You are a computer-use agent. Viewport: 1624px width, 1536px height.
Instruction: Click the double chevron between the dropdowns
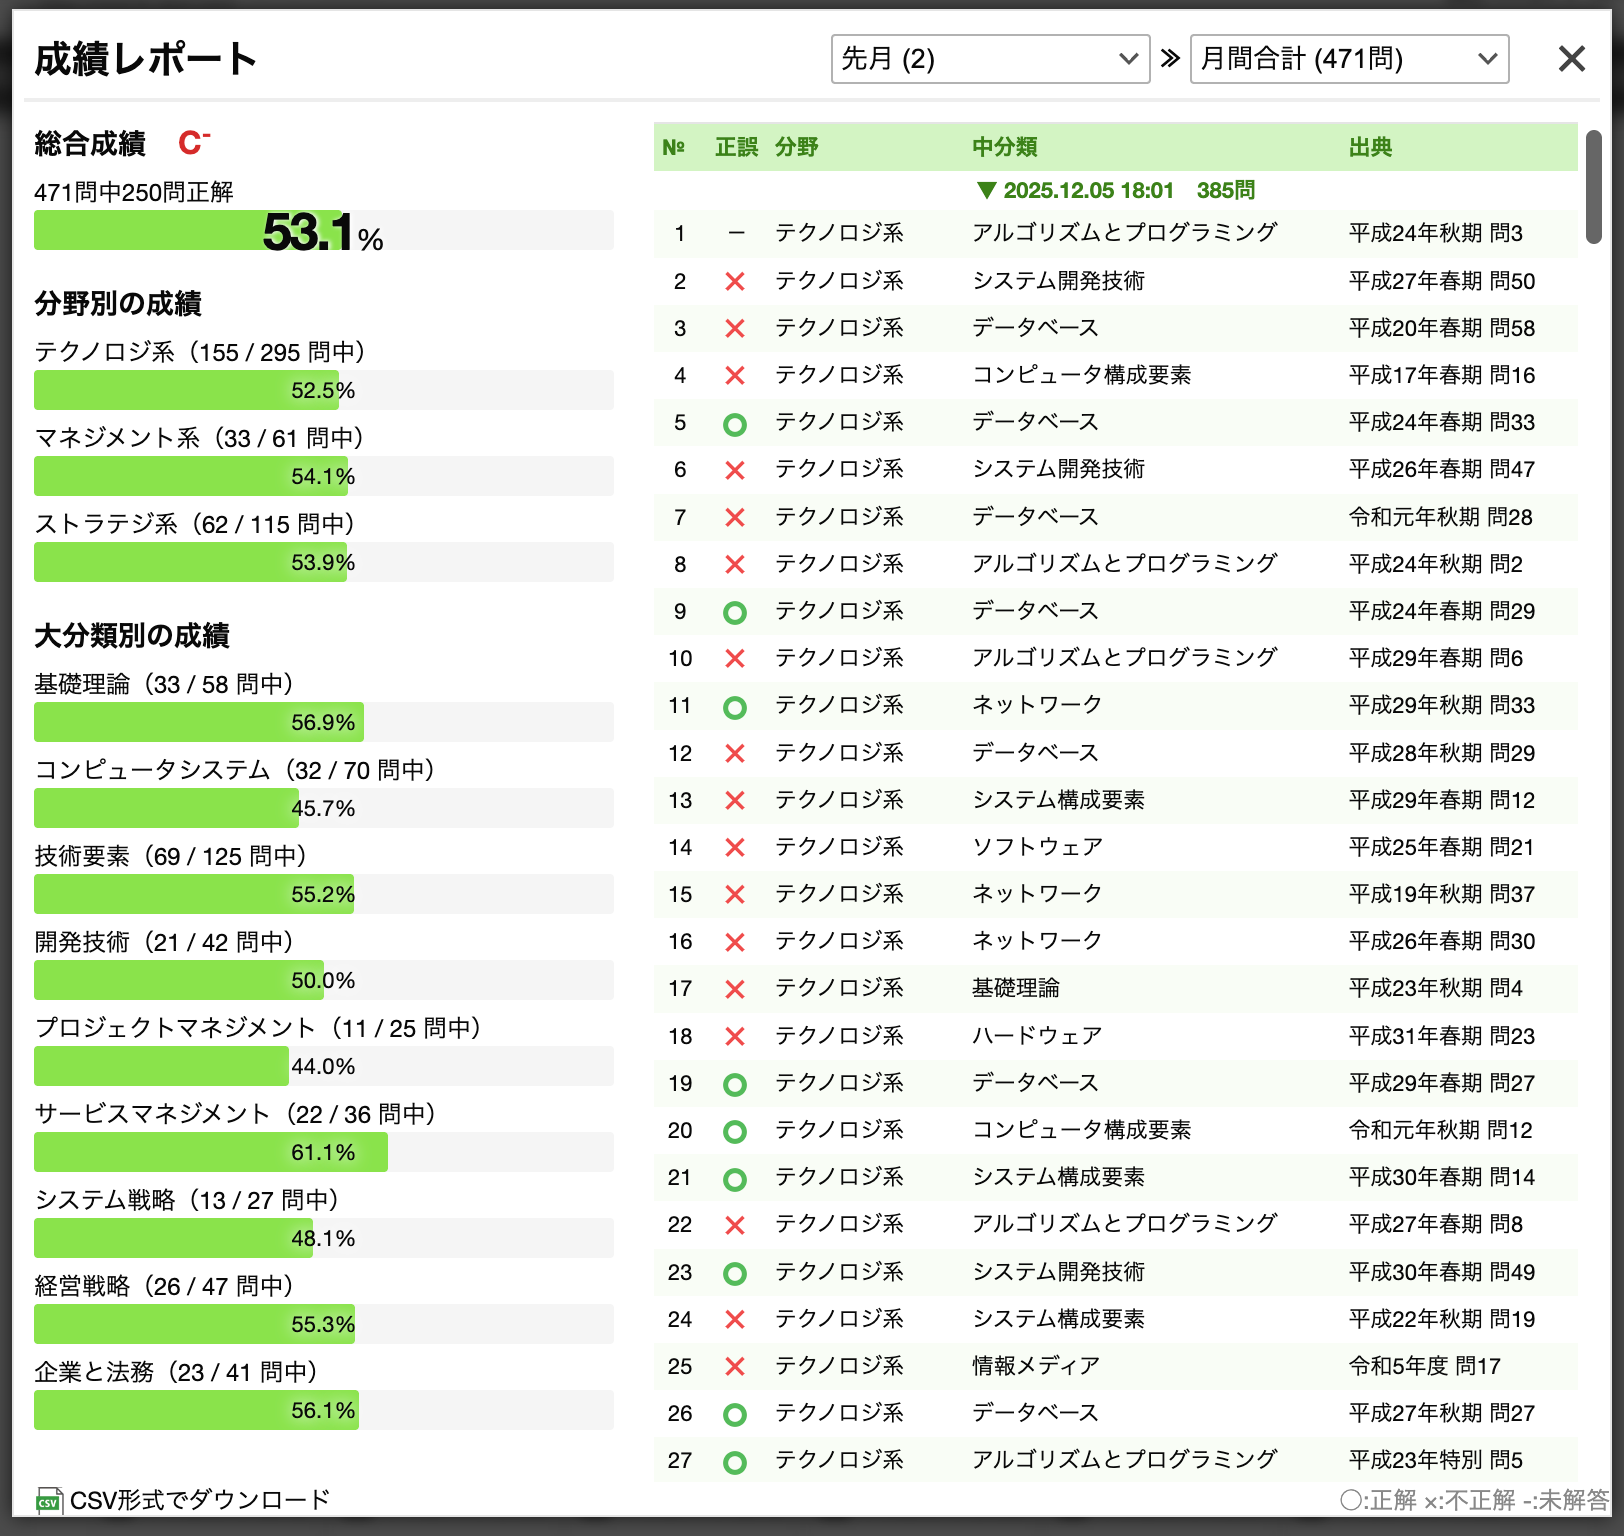(1170, 59)
